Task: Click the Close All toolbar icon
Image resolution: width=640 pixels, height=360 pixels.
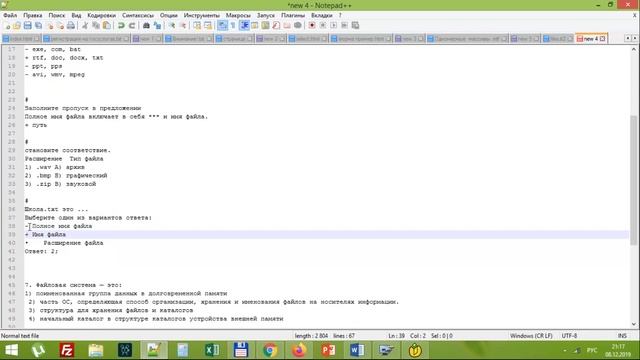Action: [60, 26]
